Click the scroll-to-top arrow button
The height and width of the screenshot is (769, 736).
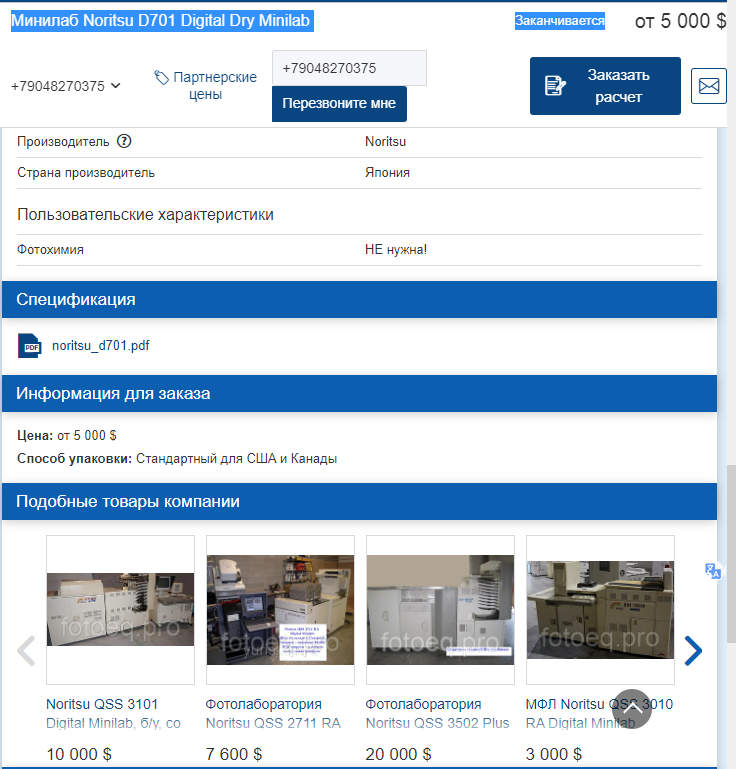coord(632,709)
